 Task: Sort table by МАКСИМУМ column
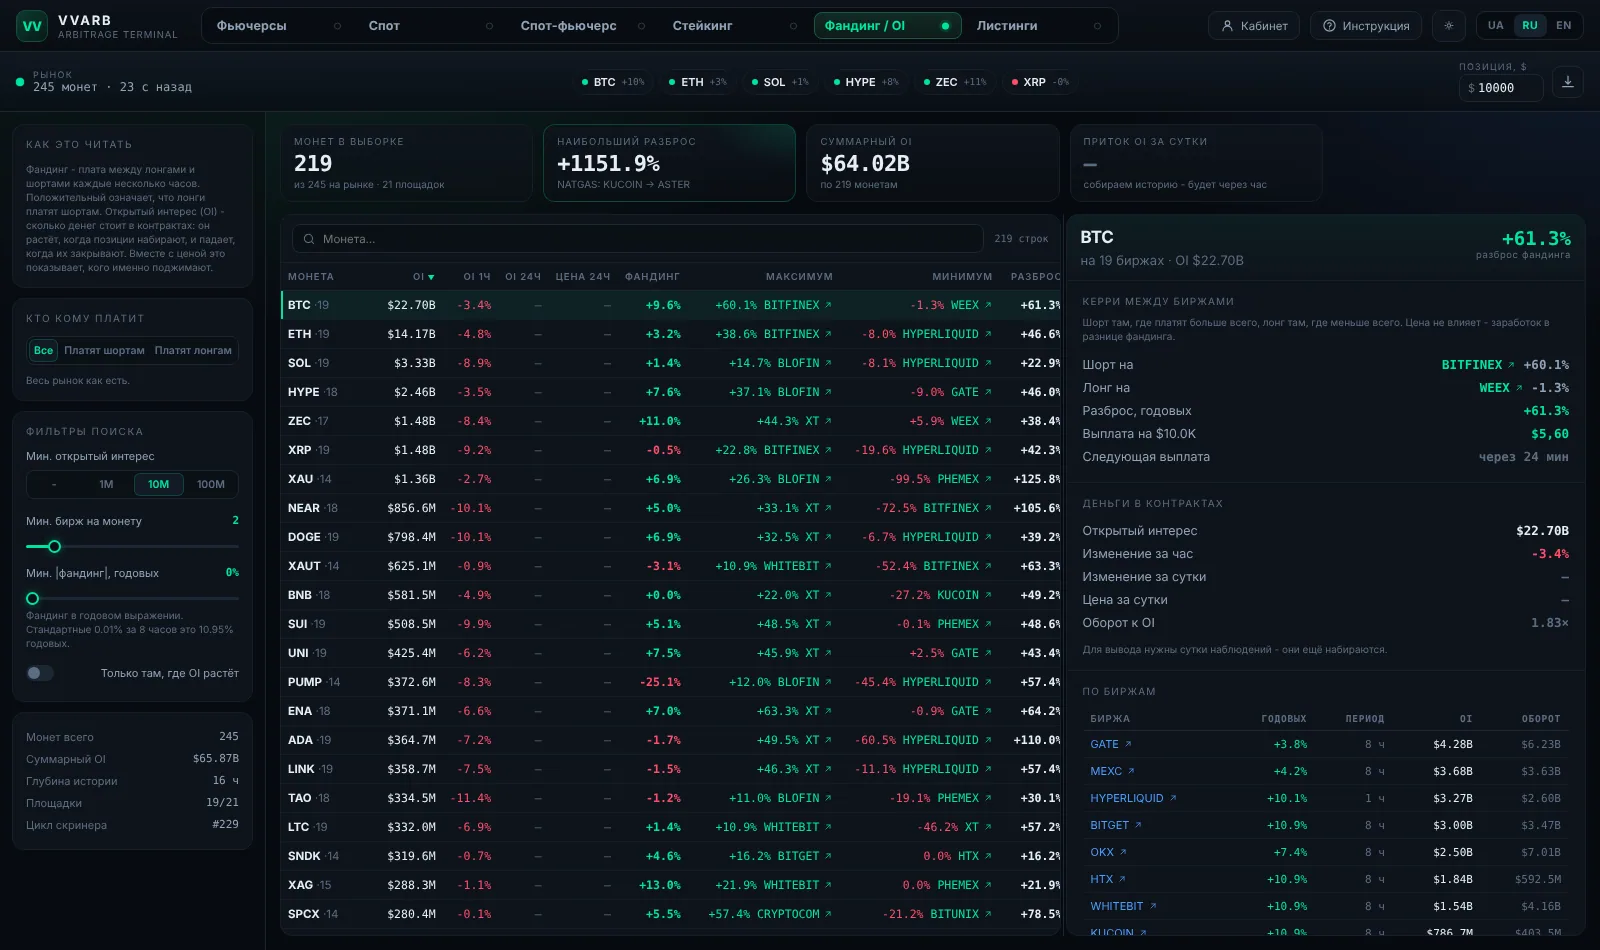[x=799, y=277]
